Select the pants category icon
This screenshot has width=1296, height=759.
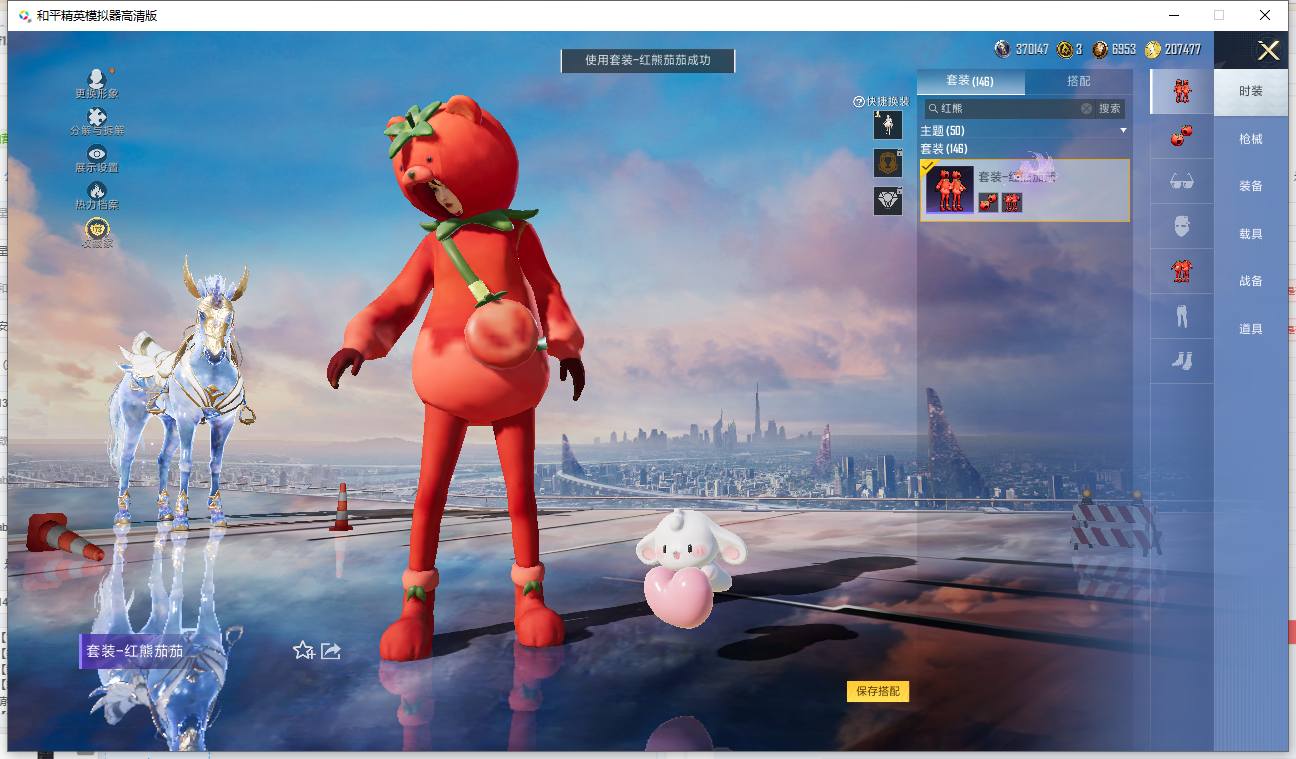[1182, 317]
